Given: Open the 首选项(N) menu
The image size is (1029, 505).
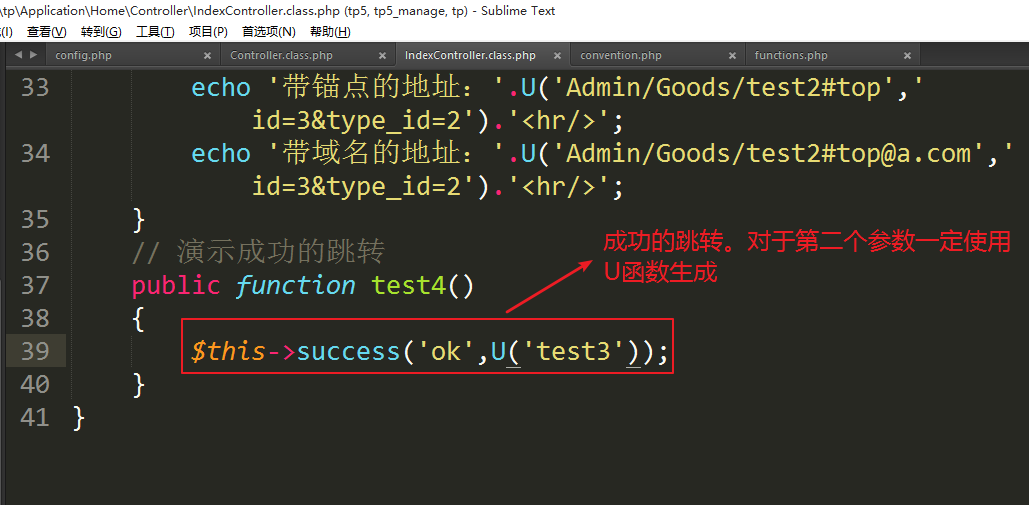Looking at the screenshot, I should [268, 32].
